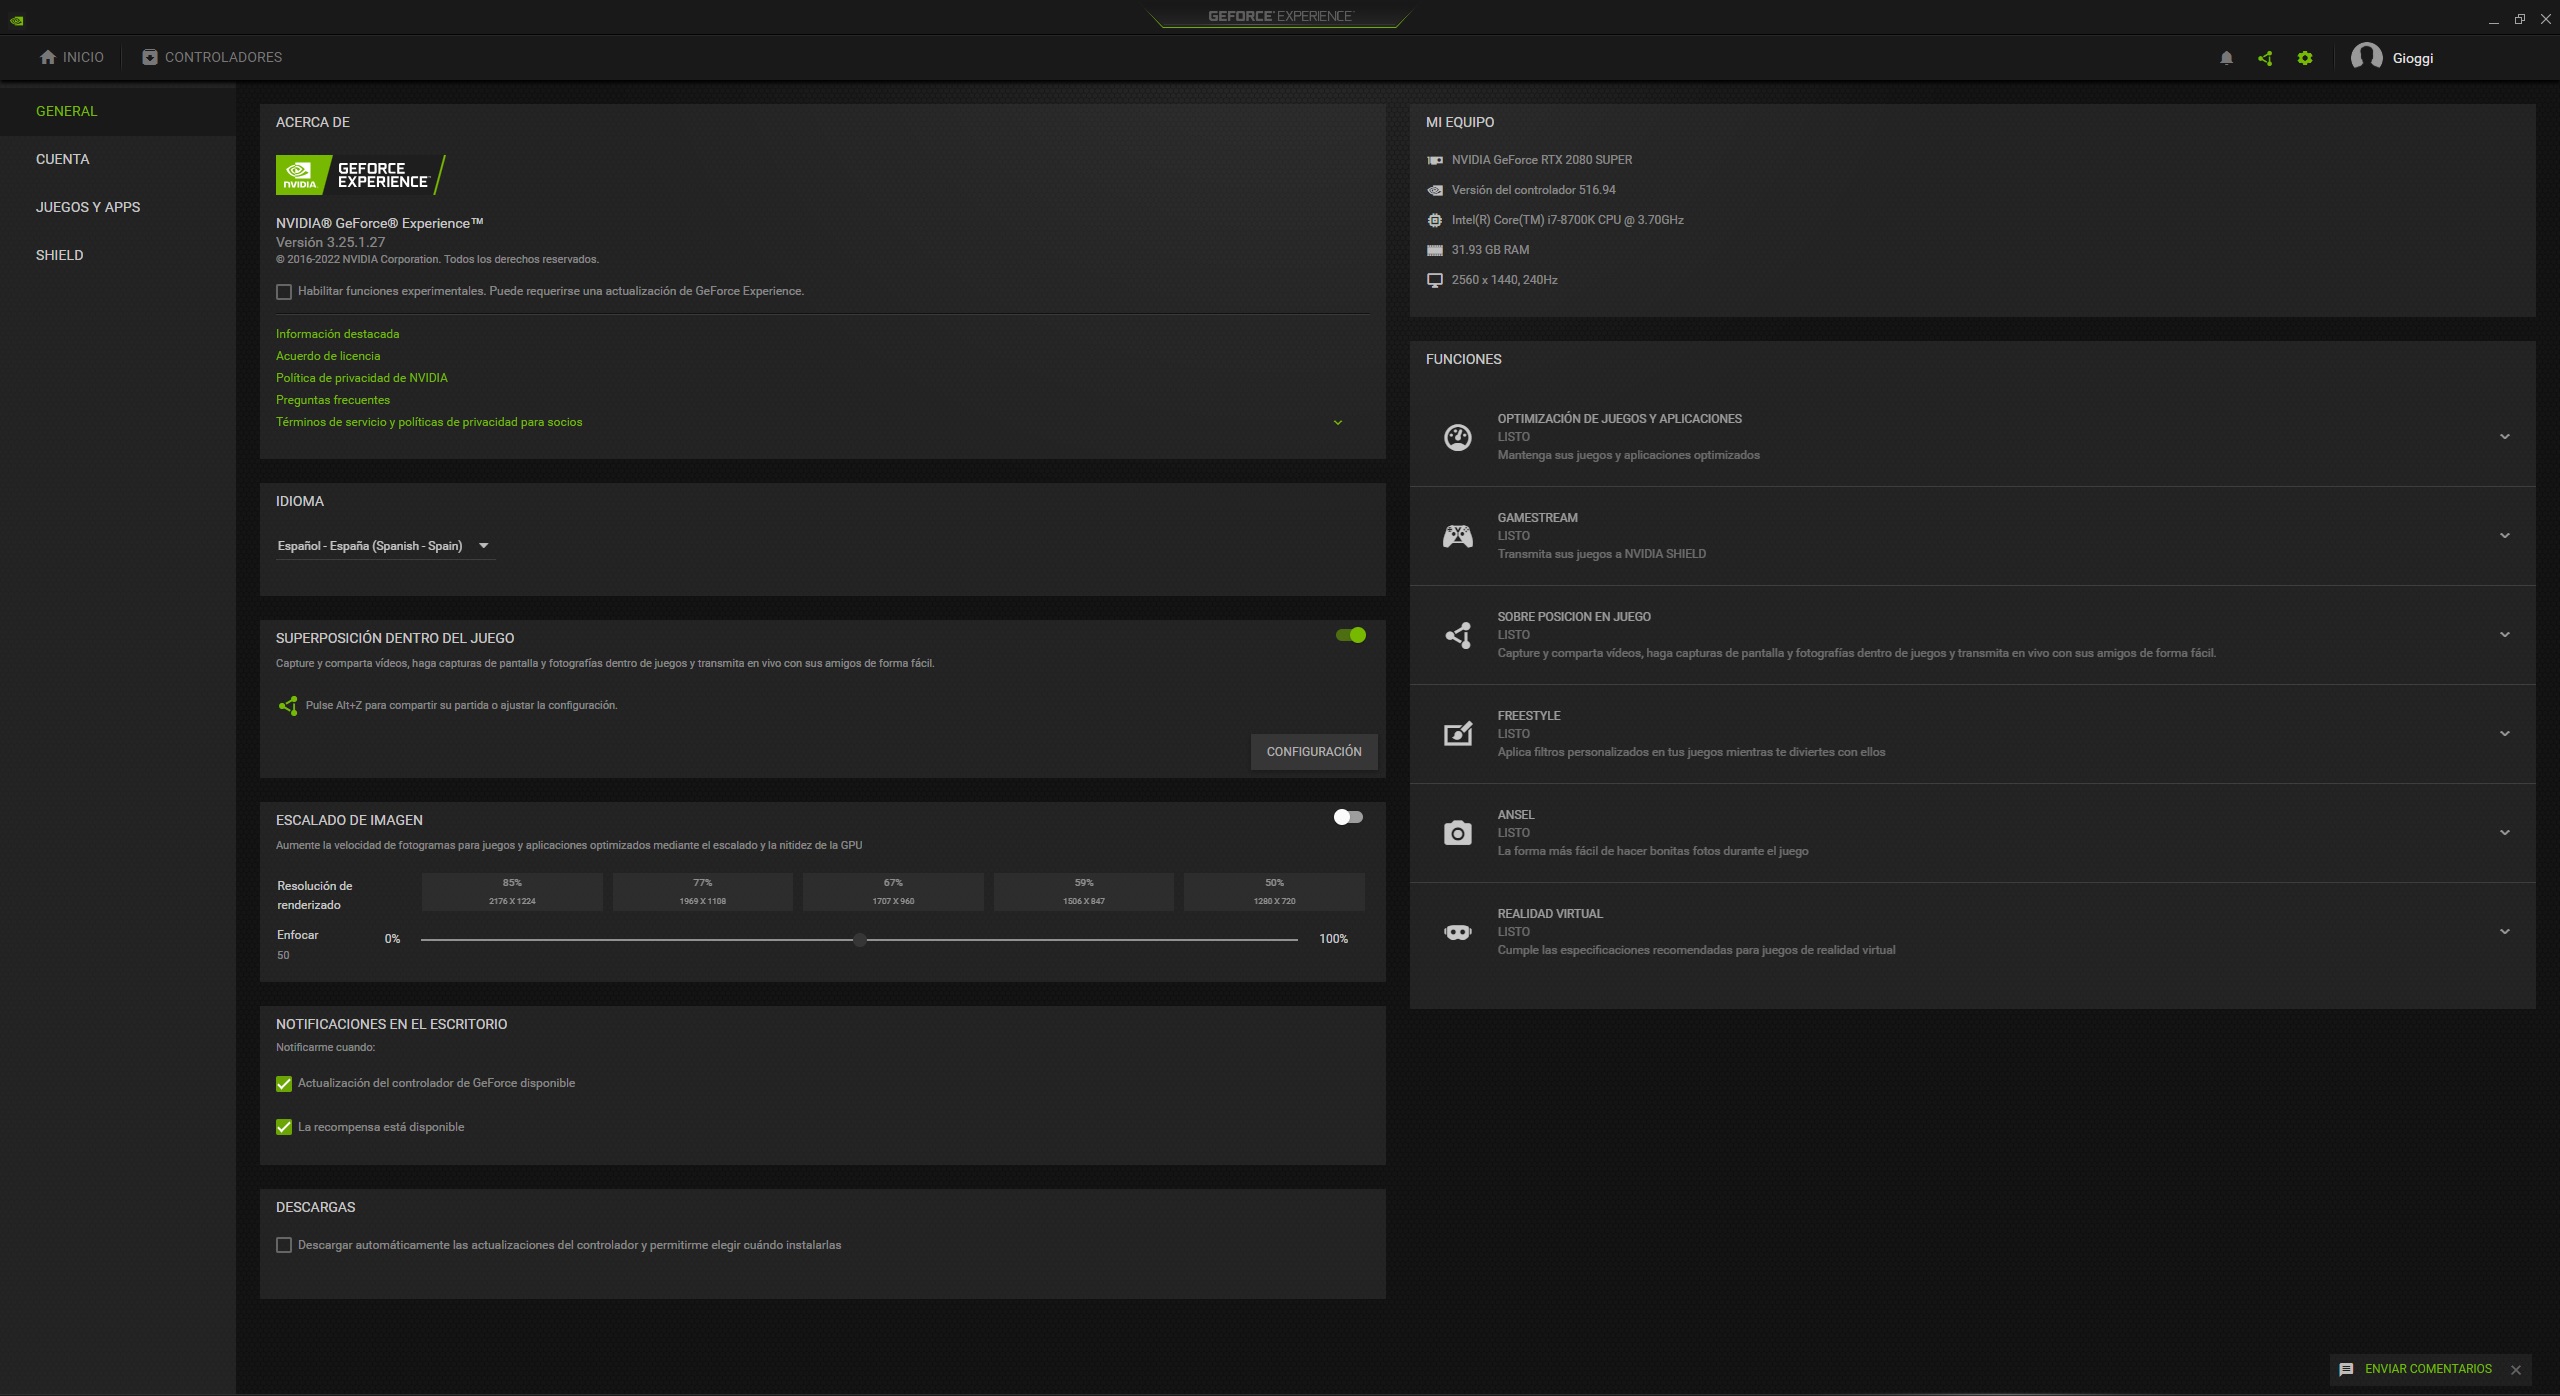The image size is (2560, 1396).
Task: Open Acuerdo de licencia link
Action: (x=328, y=356)
